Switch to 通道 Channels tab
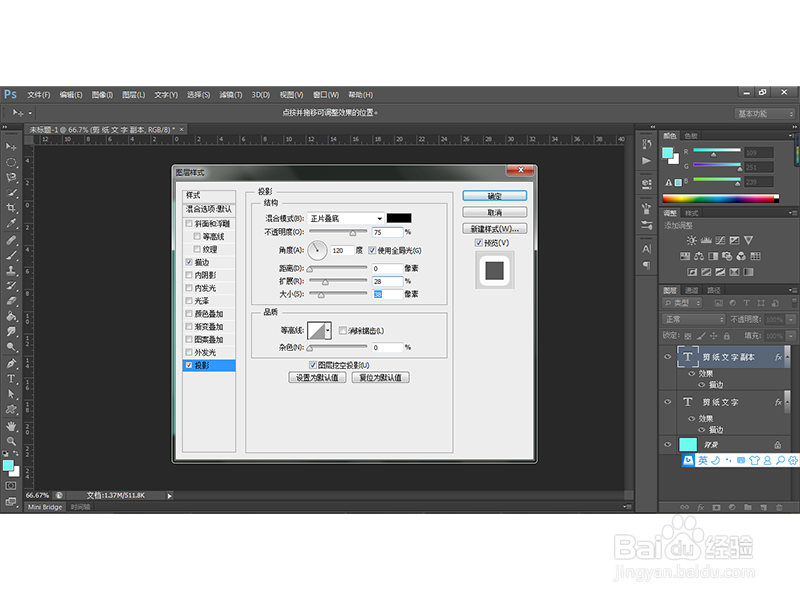Viewport: 800px width, 600px height. click(x=691, y=290)
